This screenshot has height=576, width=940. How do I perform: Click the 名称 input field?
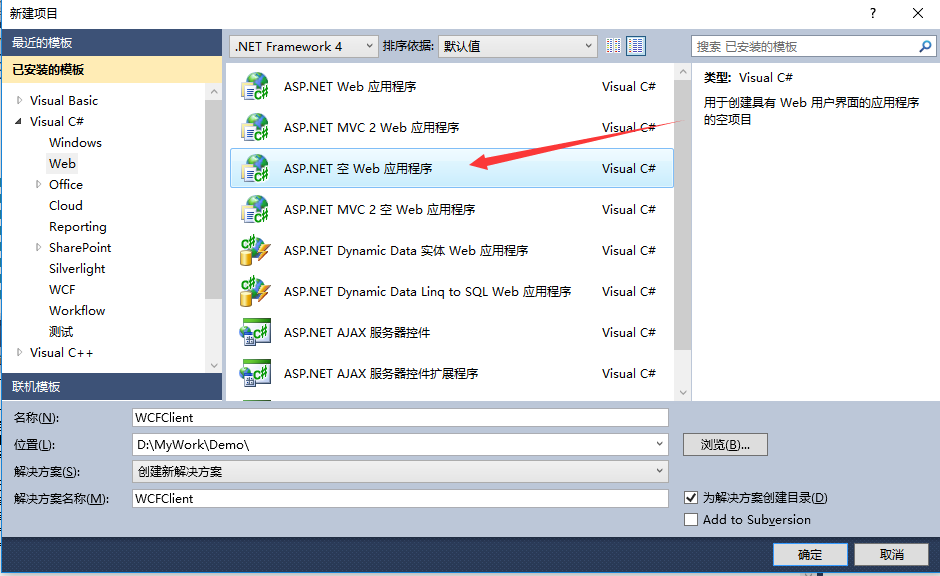[x=400, y=418]
